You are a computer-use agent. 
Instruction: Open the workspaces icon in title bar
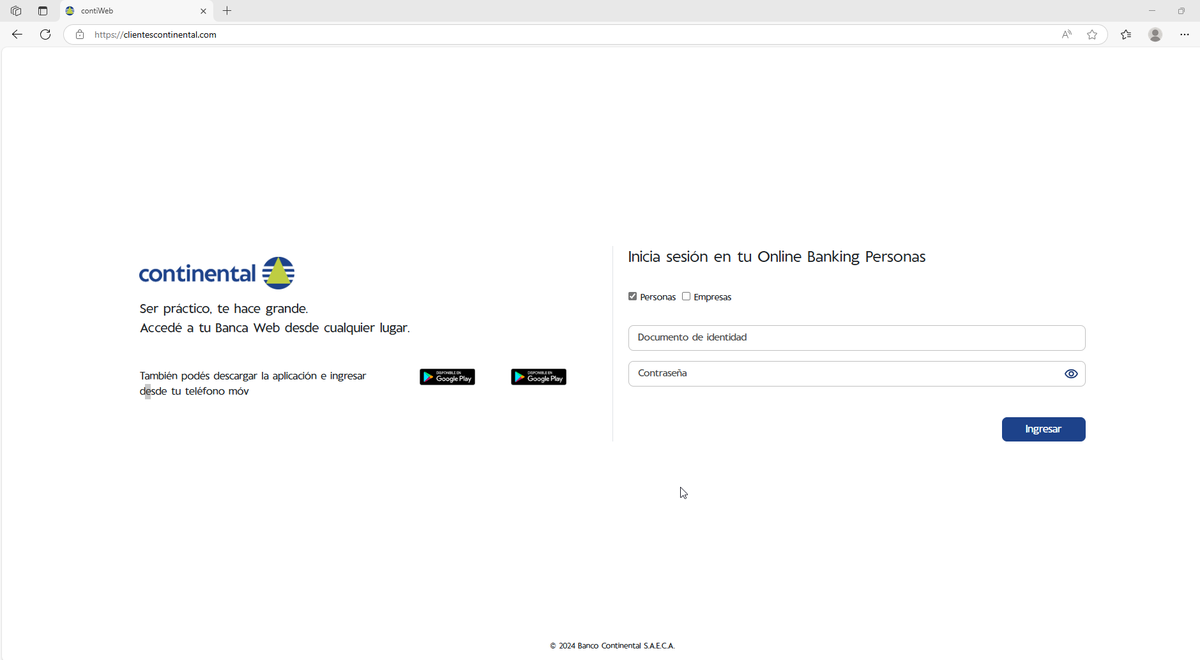pyautogui.click(x=16, y=11)
